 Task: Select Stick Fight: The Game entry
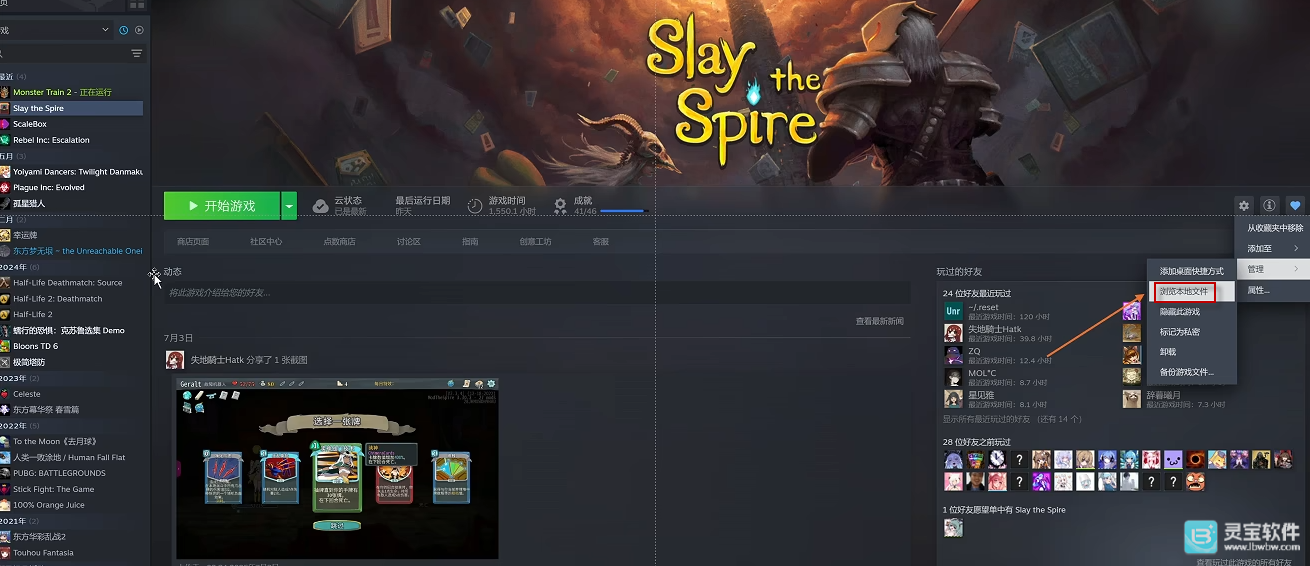pos(72,489)
